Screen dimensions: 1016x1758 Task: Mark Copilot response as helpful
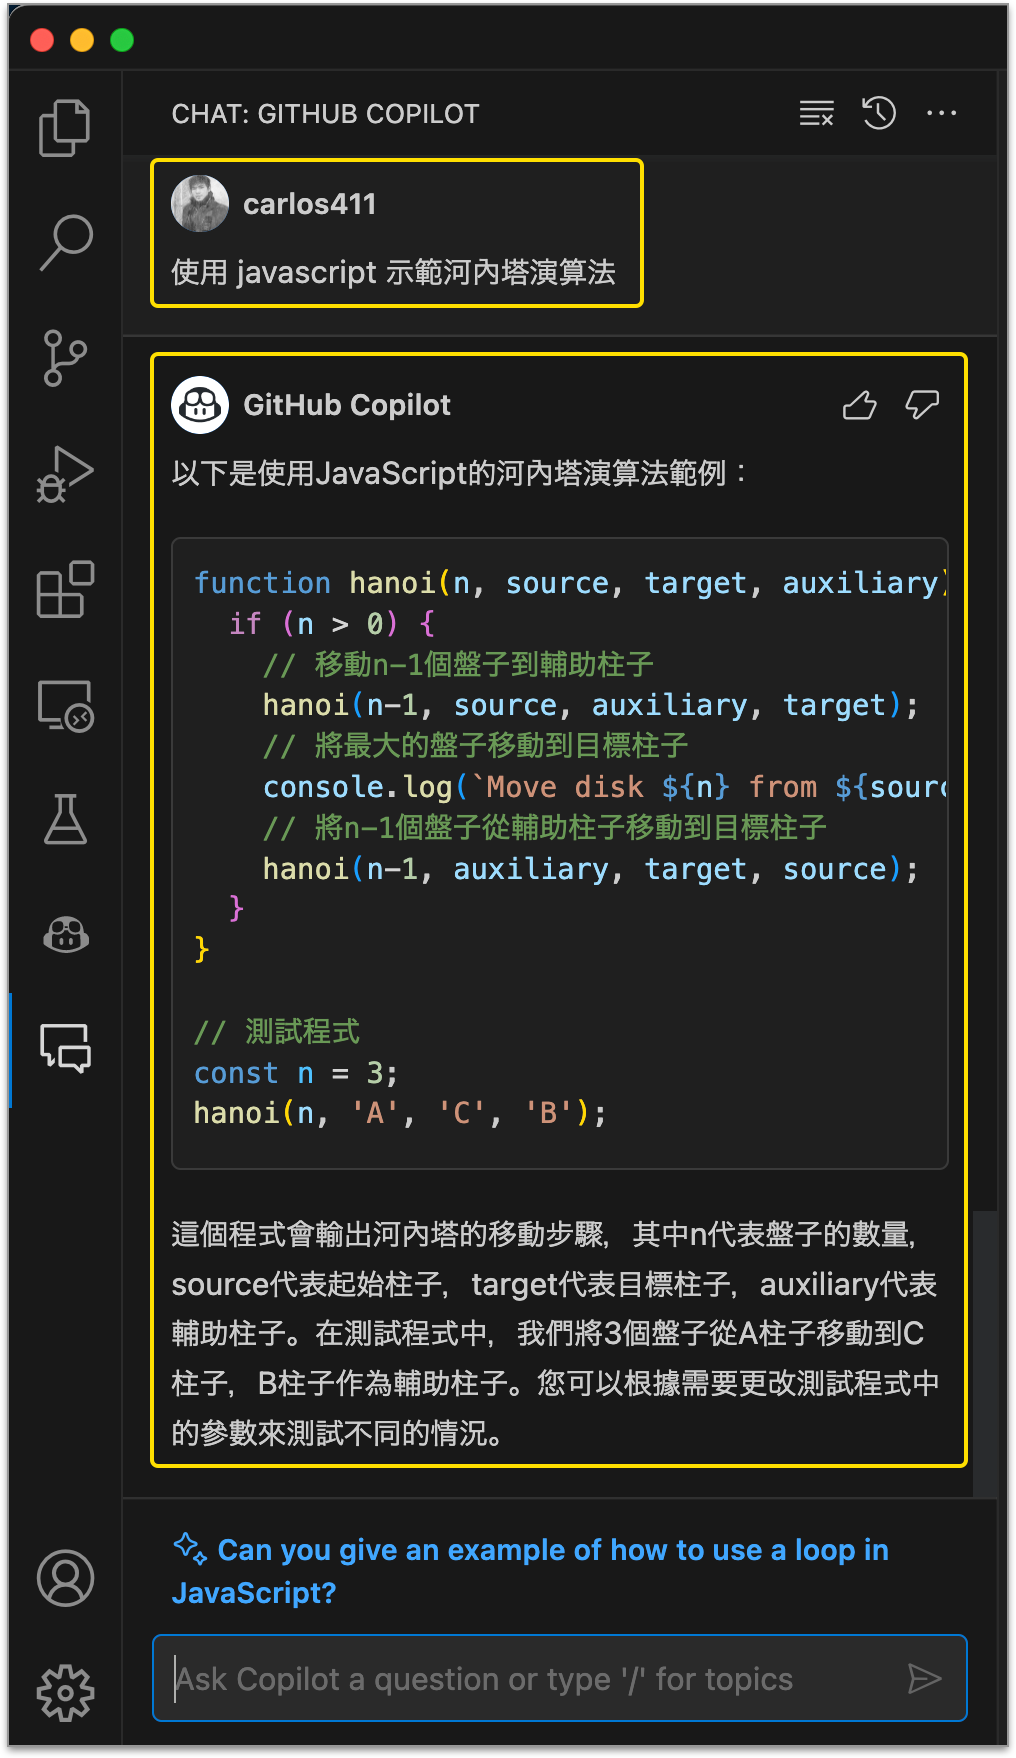[859, 405]
